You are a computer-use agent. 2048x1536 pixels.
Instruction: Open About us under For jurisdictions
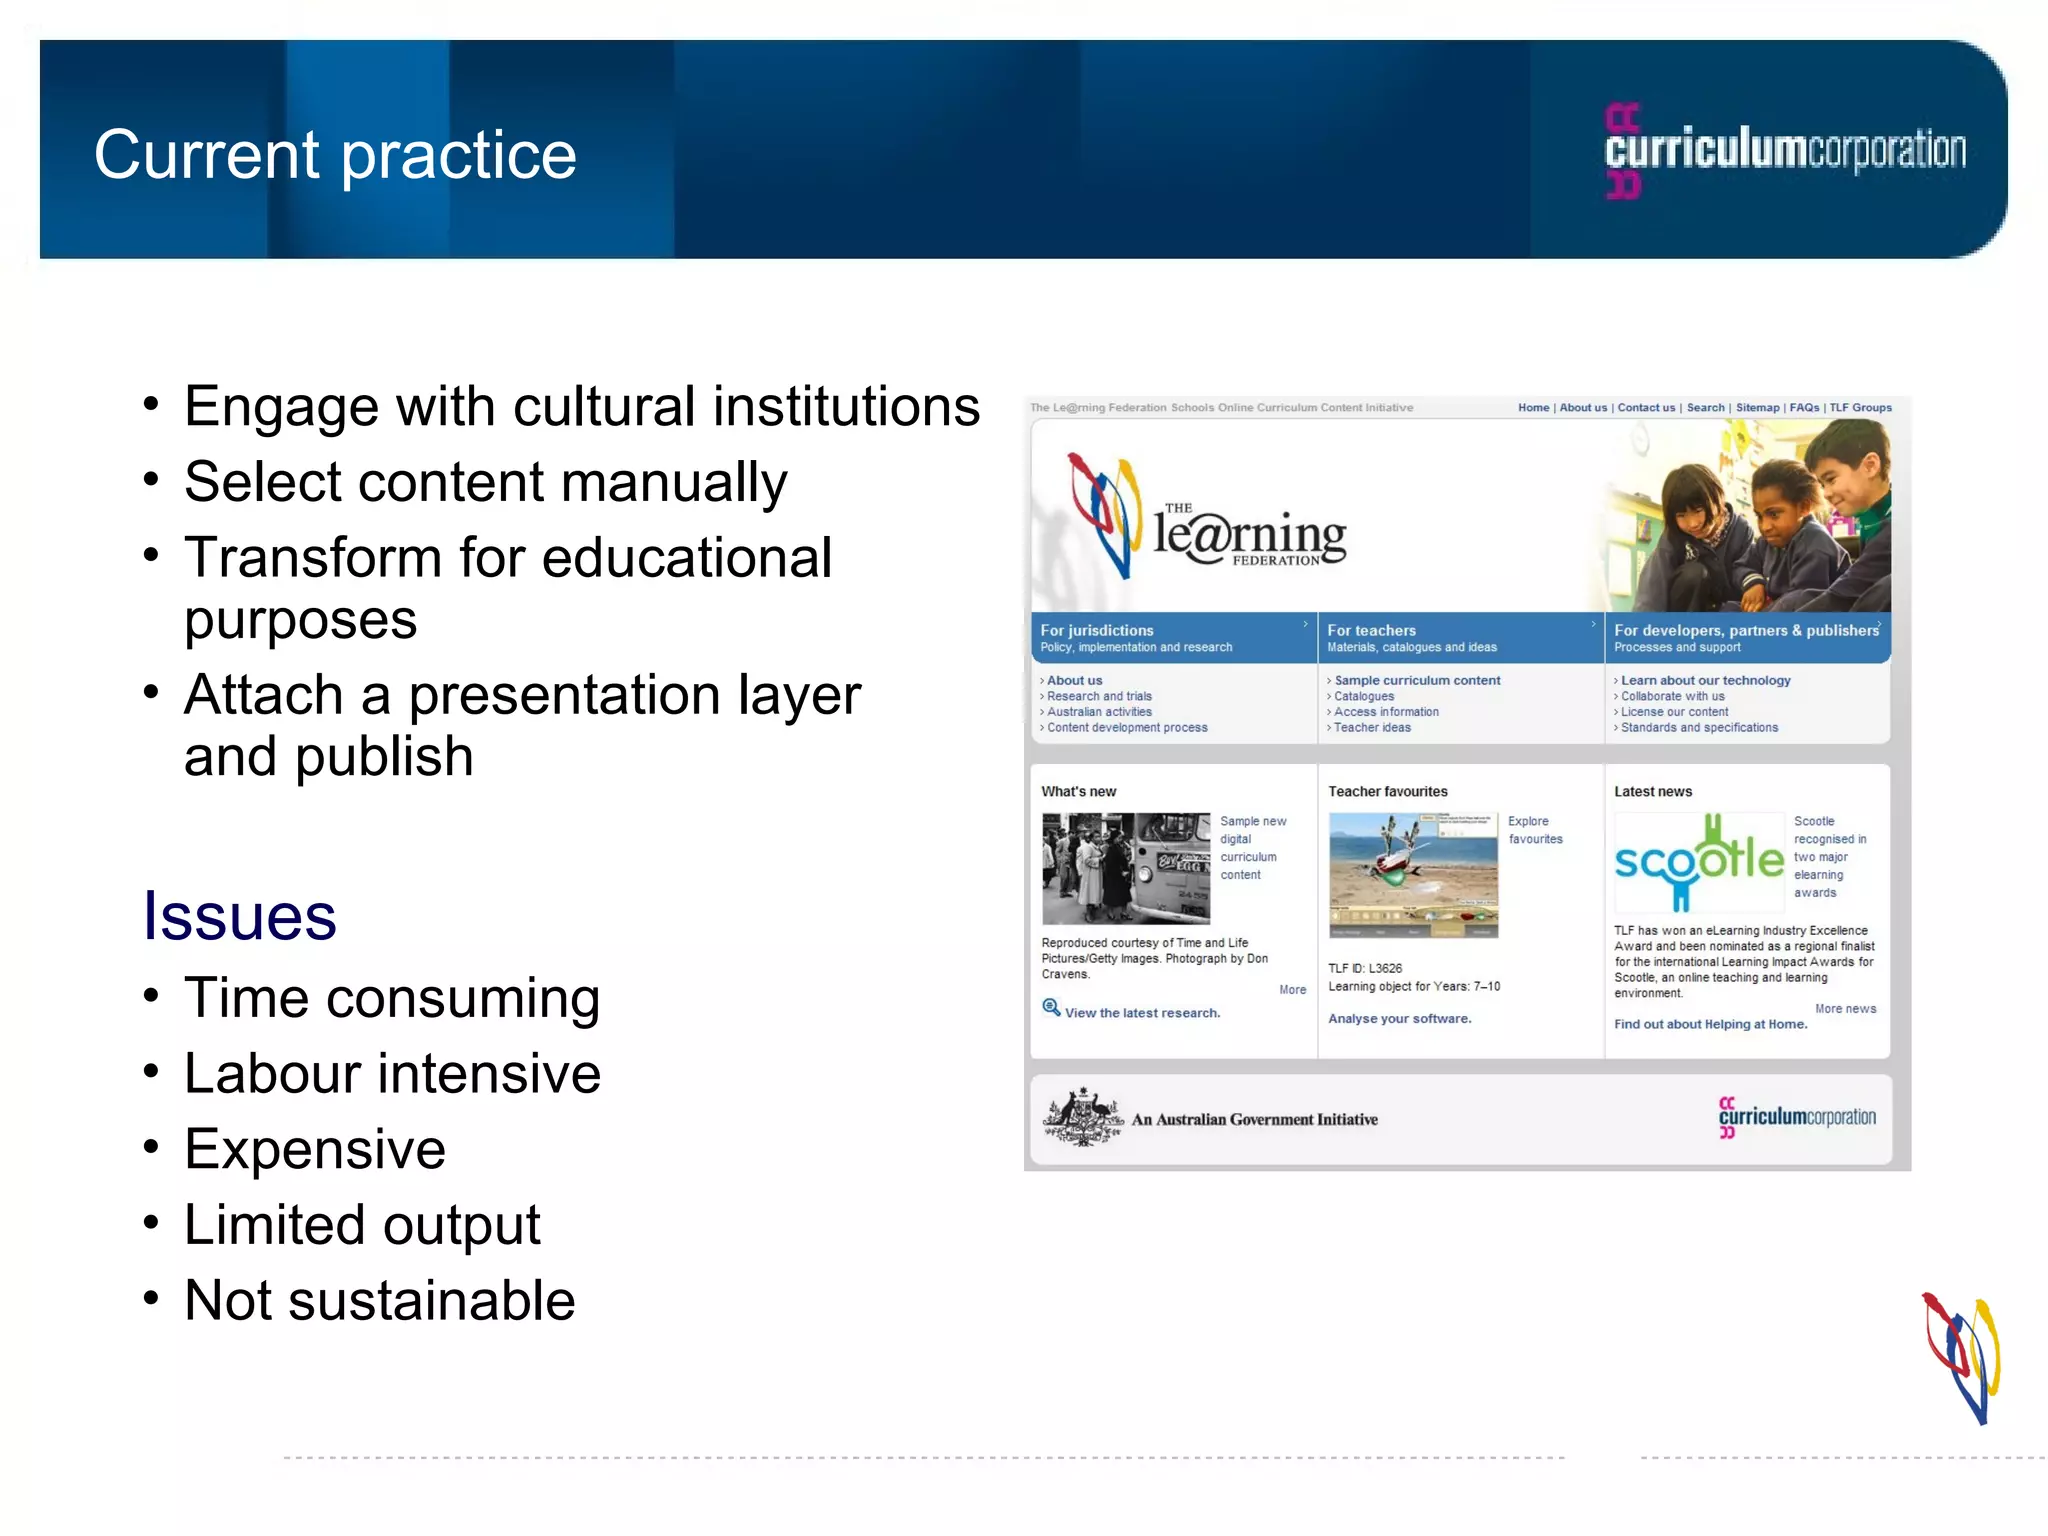coord(1074,681)
